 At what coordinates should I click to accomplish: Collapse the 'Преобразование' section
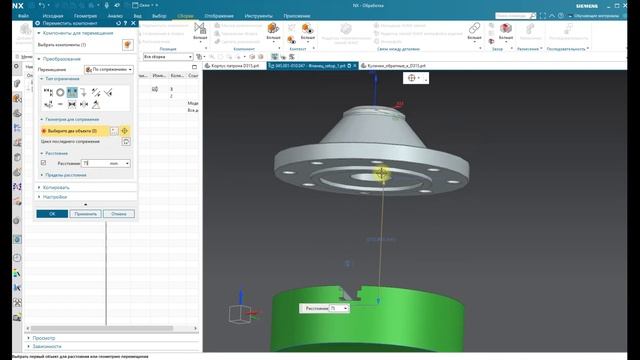59,59
